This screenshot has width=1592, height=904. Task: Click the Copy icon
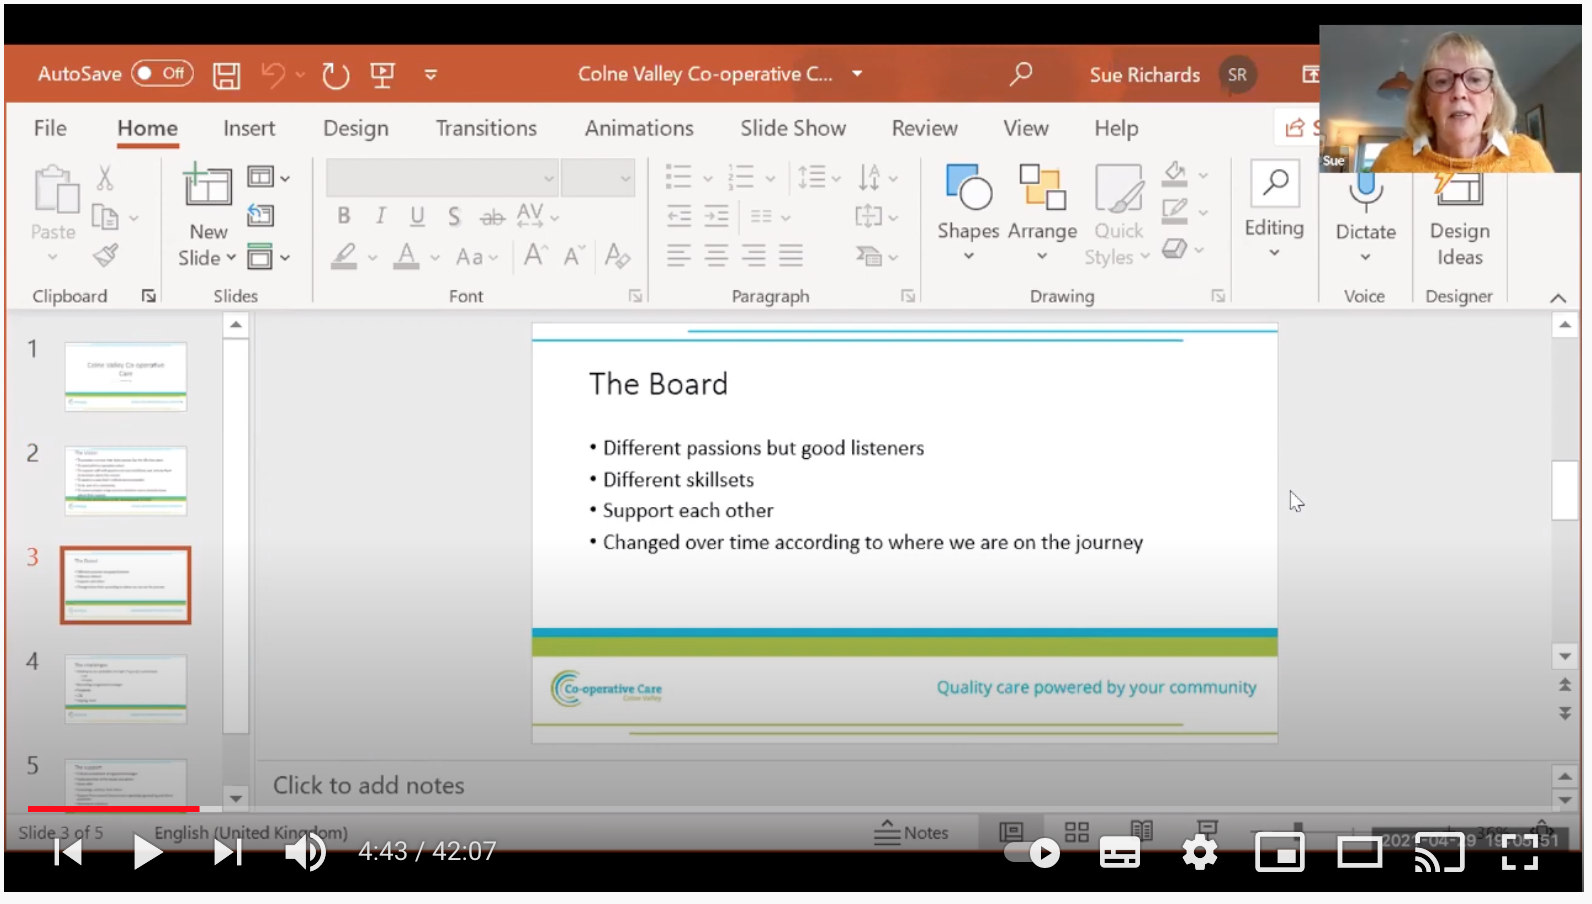coord(104,216)
